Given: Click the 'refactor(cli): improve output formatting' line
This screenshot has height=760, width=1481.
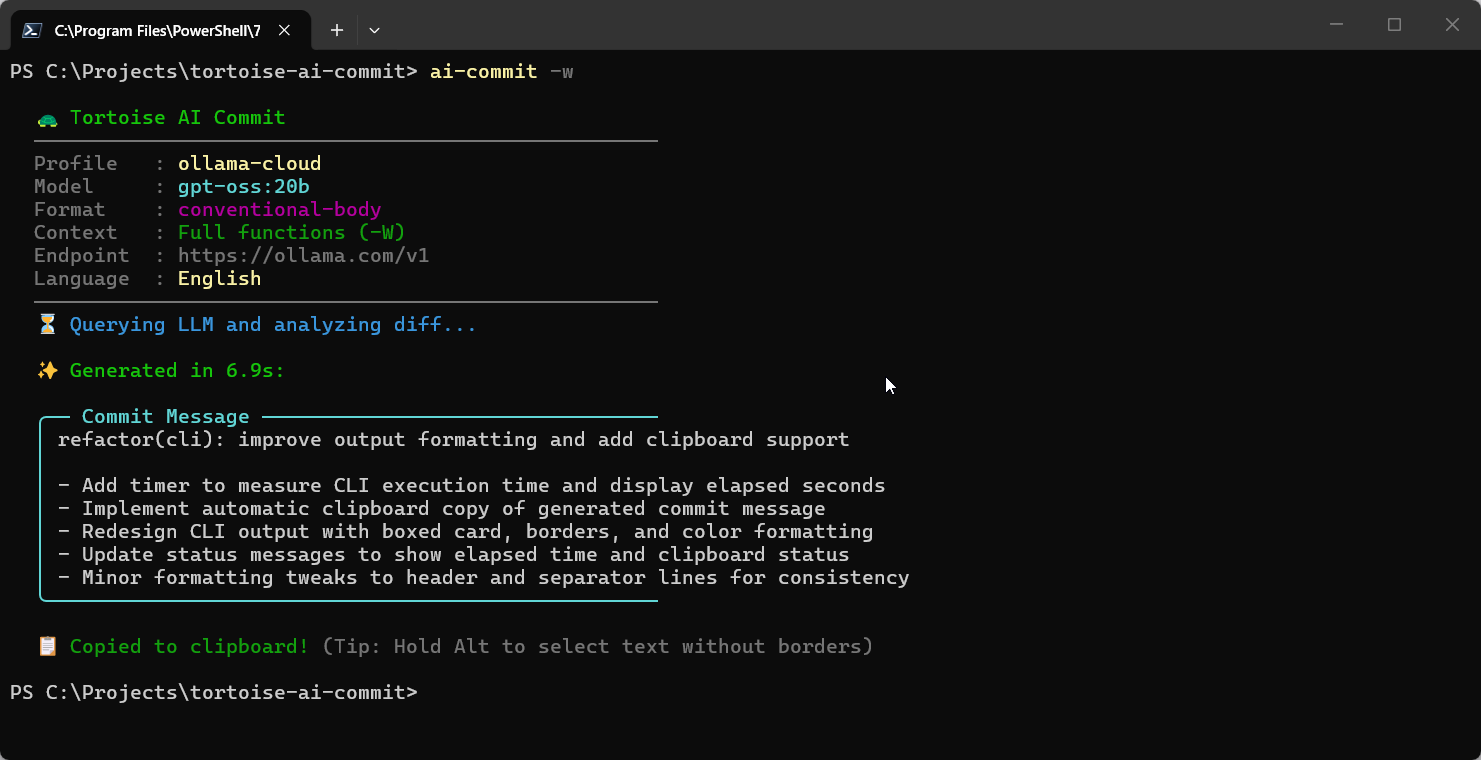Looking at the screenshot, I should coord(454,440).
